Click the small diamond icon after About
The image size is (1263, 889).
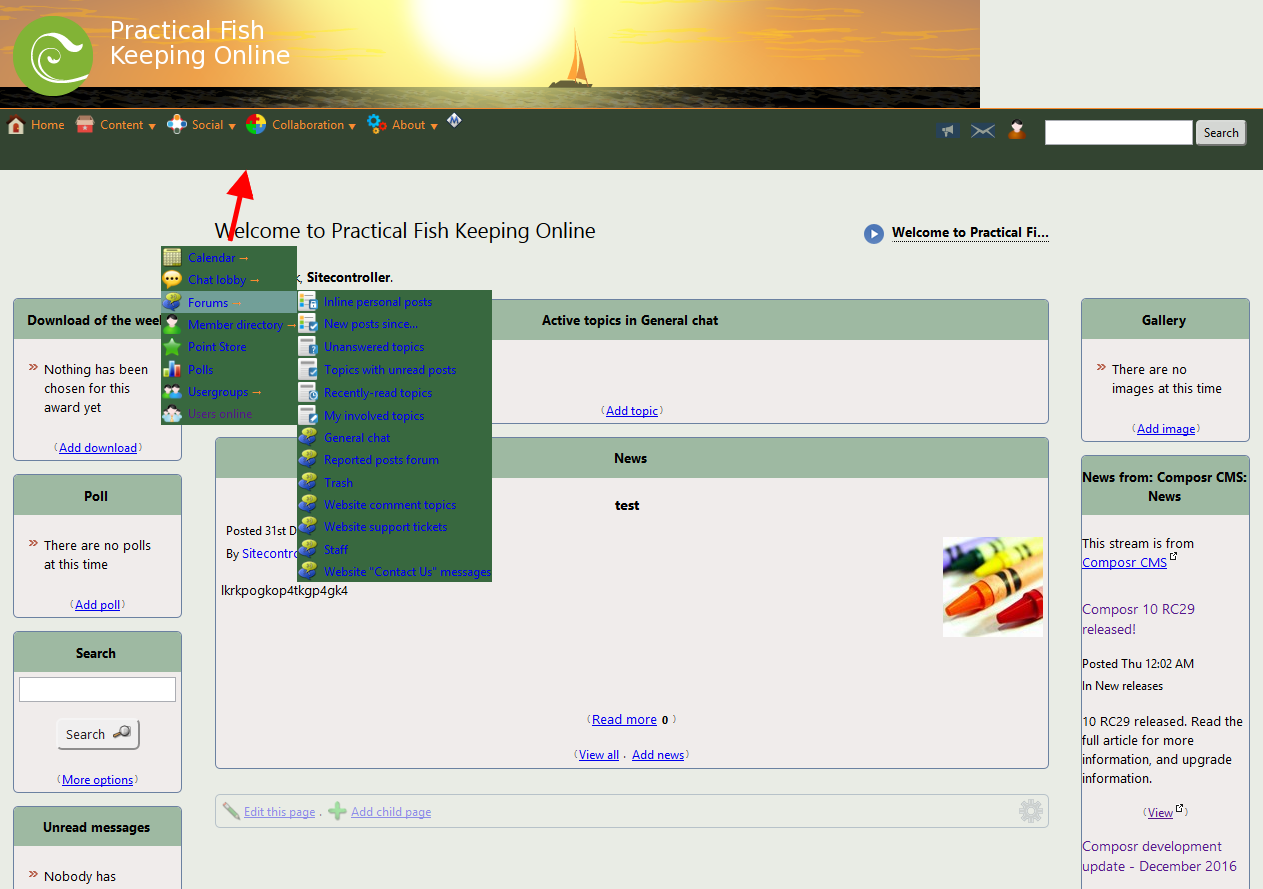pyautogui.click(x=454, y=121)
